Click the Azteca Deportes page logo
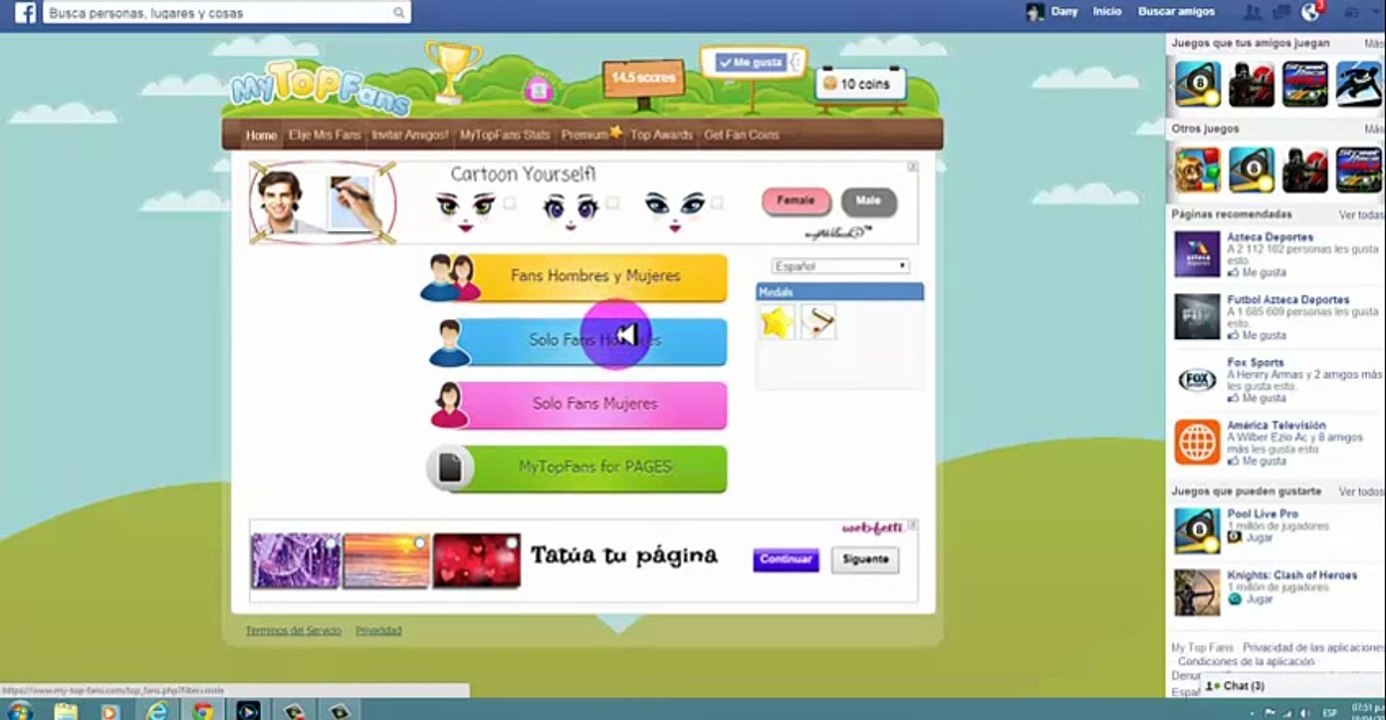Screen dimensions: 1386x720 tap(1197, 254)
